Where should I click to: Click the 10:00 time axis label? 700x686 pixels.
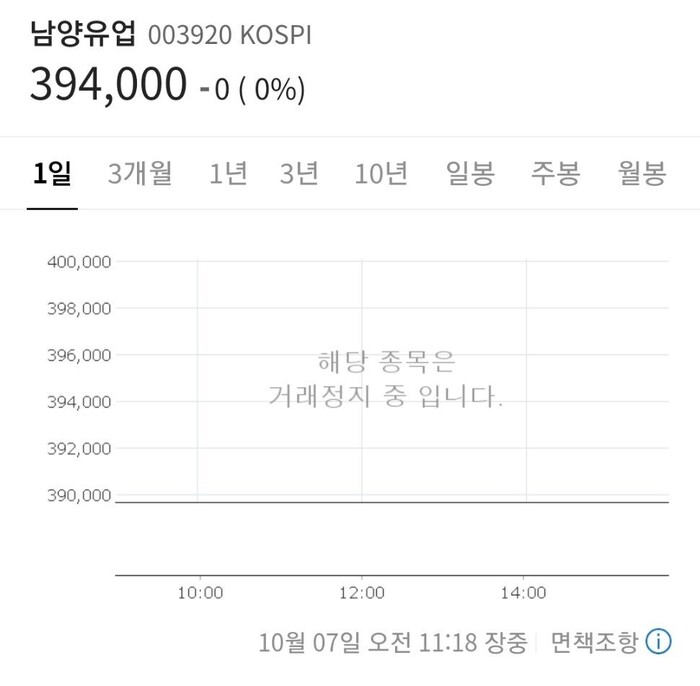click(200, 593)
